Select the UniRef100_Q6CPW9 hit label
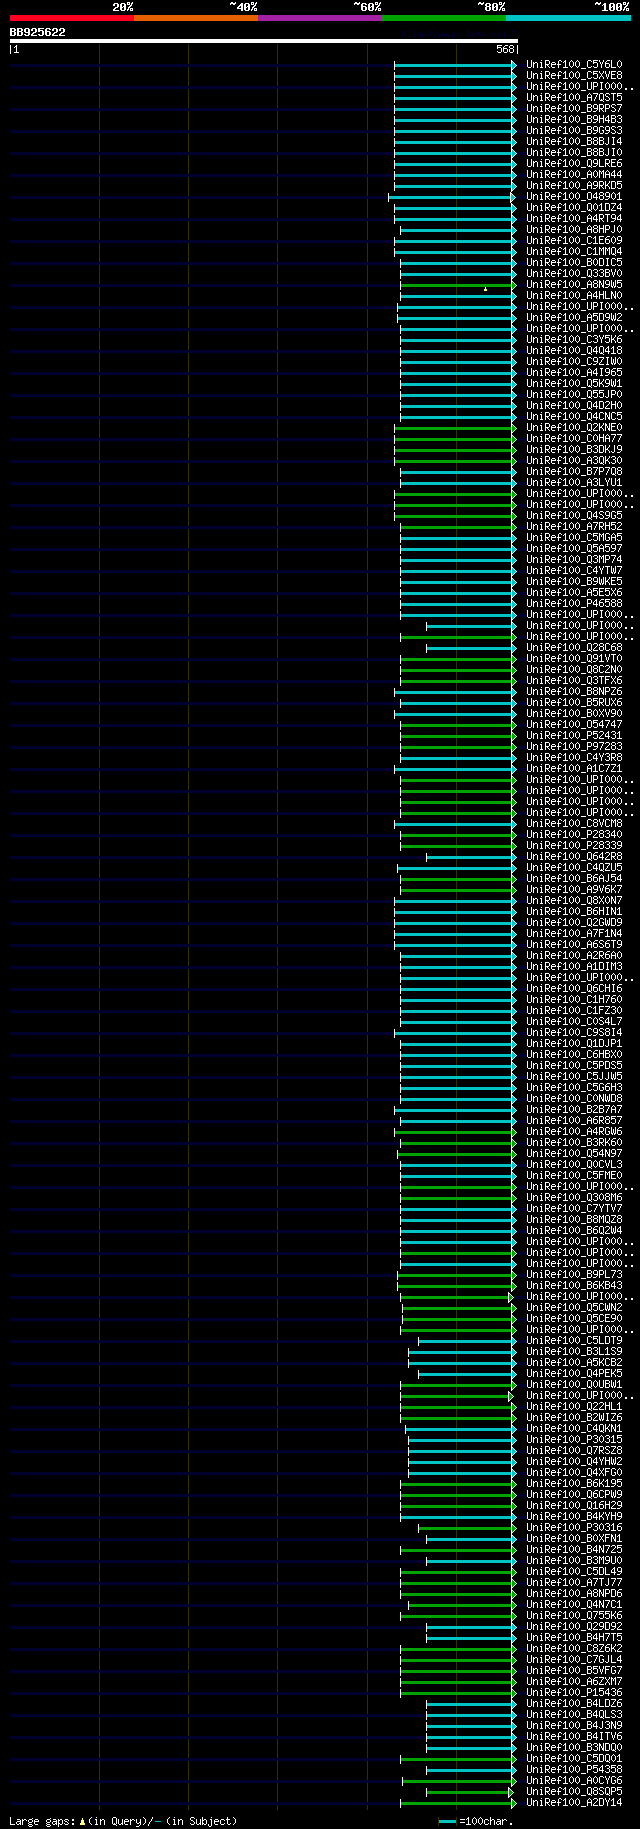Screen dimensions: 640x1829 574,1494
